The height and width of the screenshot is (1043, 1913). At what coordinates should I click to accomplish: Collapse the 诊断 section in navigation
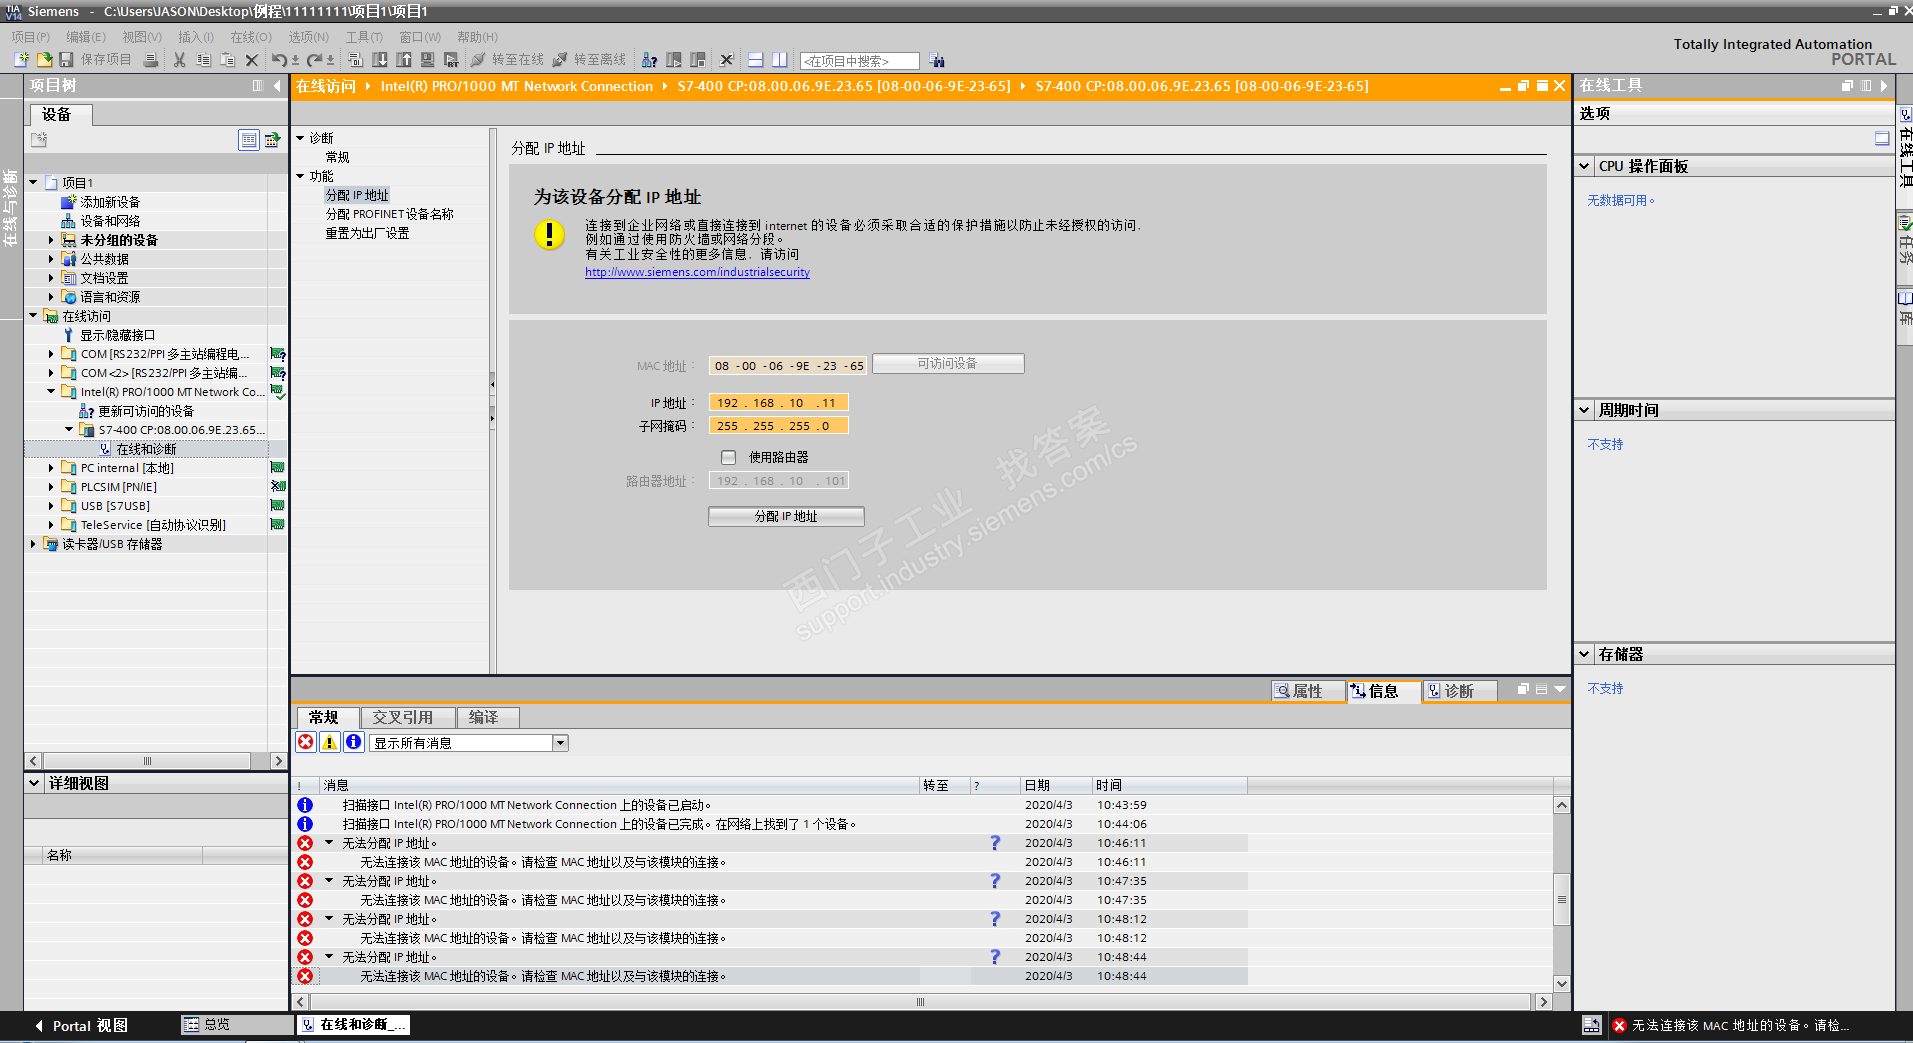(300, 138)
